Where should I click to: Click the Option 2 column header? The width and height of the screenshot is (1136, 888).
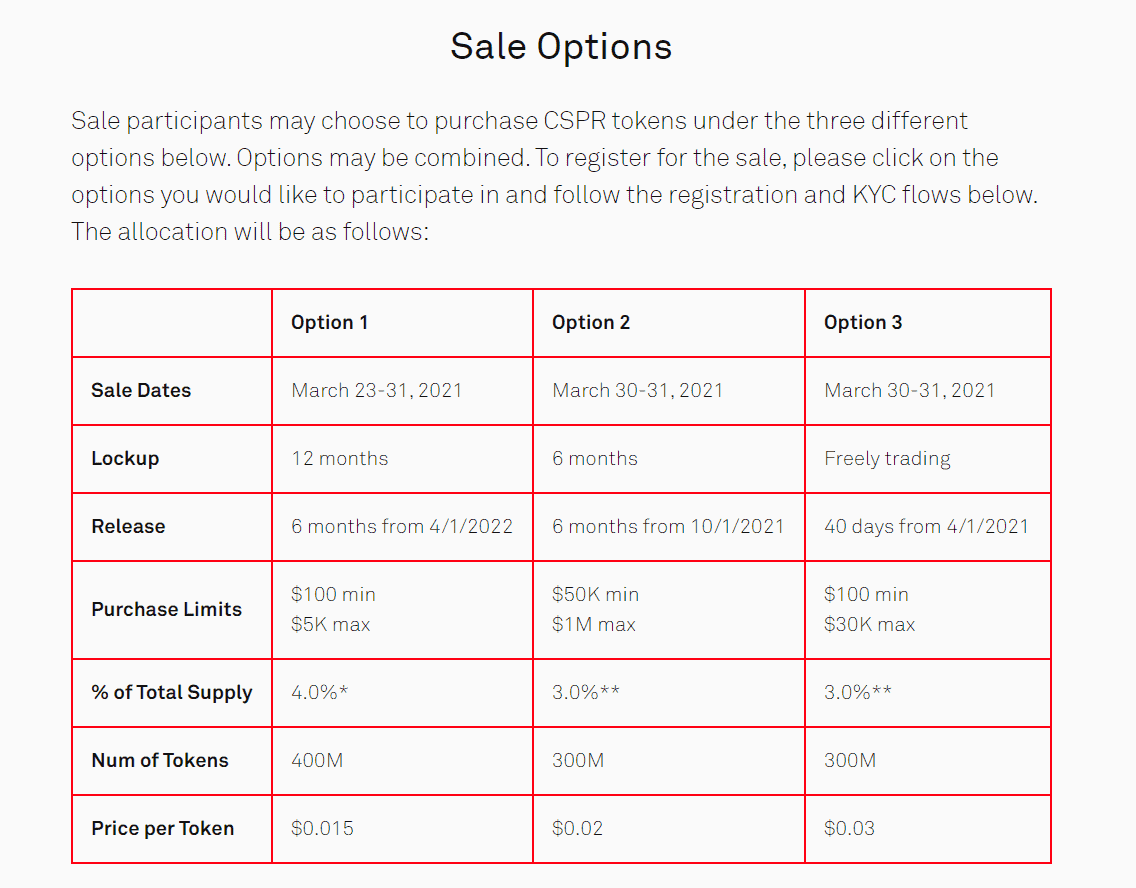(x=591, y=323)
